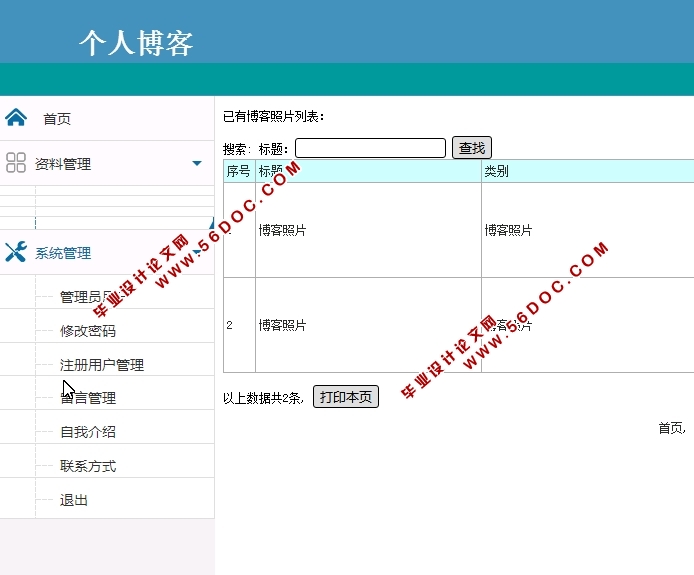694x575 pixels.
Task: Click the 查找 search button
Action: pos(472,147)
